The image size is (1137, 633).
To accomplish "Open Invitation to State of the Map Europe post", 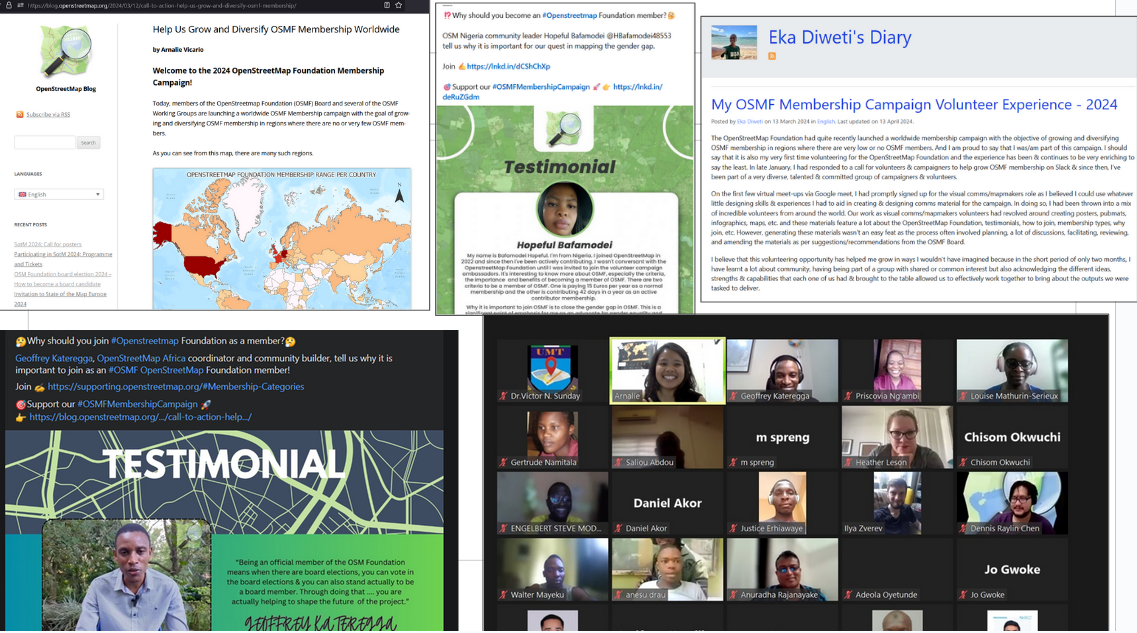I will click(x=60, y=299).
